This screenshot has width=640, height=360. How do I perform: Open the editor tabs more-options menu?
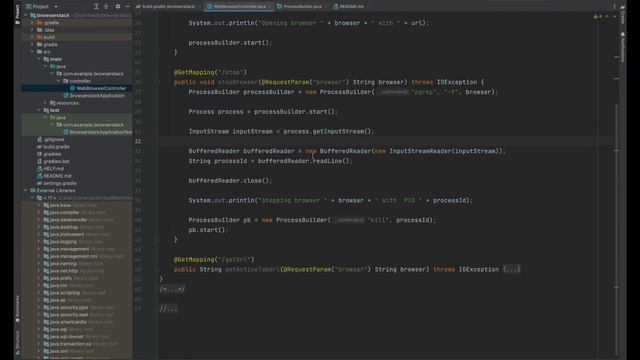point(614,7)
